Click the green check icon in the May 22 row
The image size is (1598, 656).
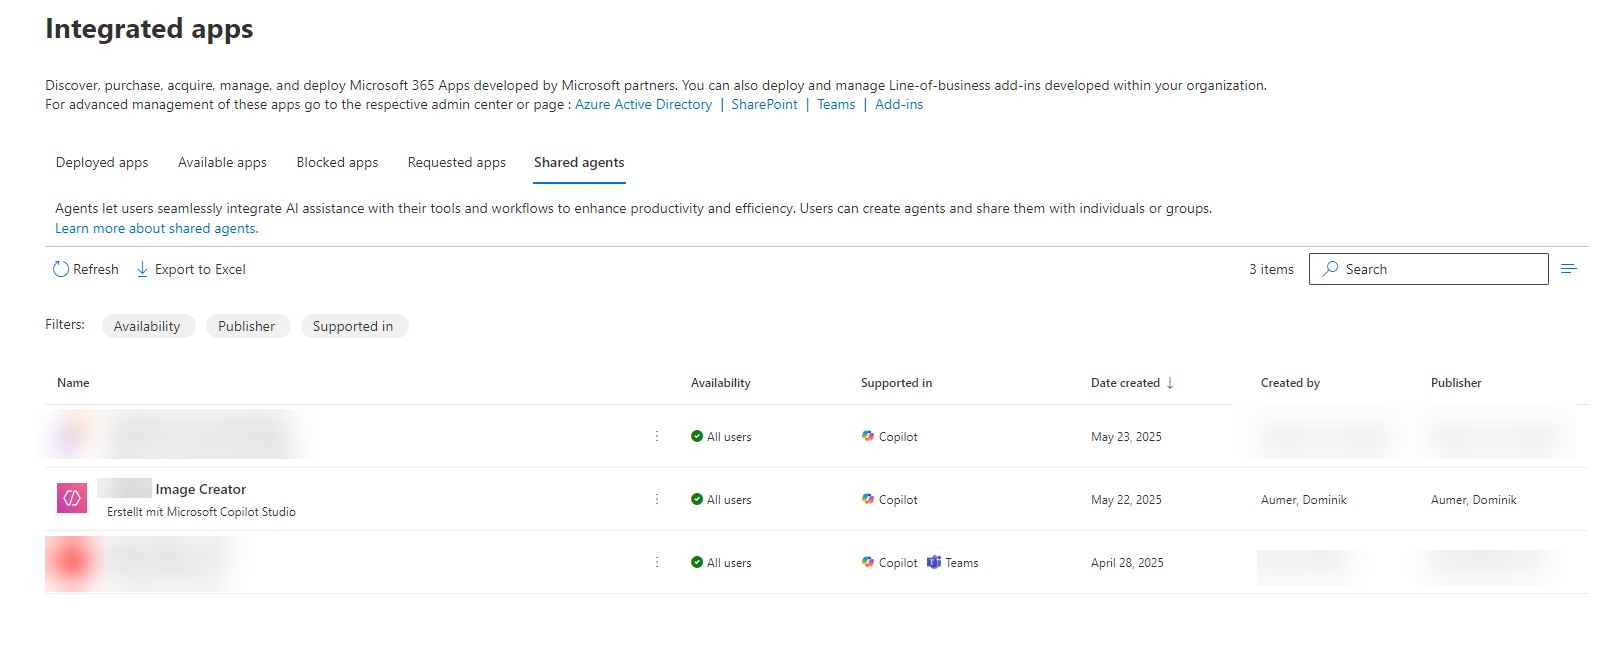(x=697, y=499)
